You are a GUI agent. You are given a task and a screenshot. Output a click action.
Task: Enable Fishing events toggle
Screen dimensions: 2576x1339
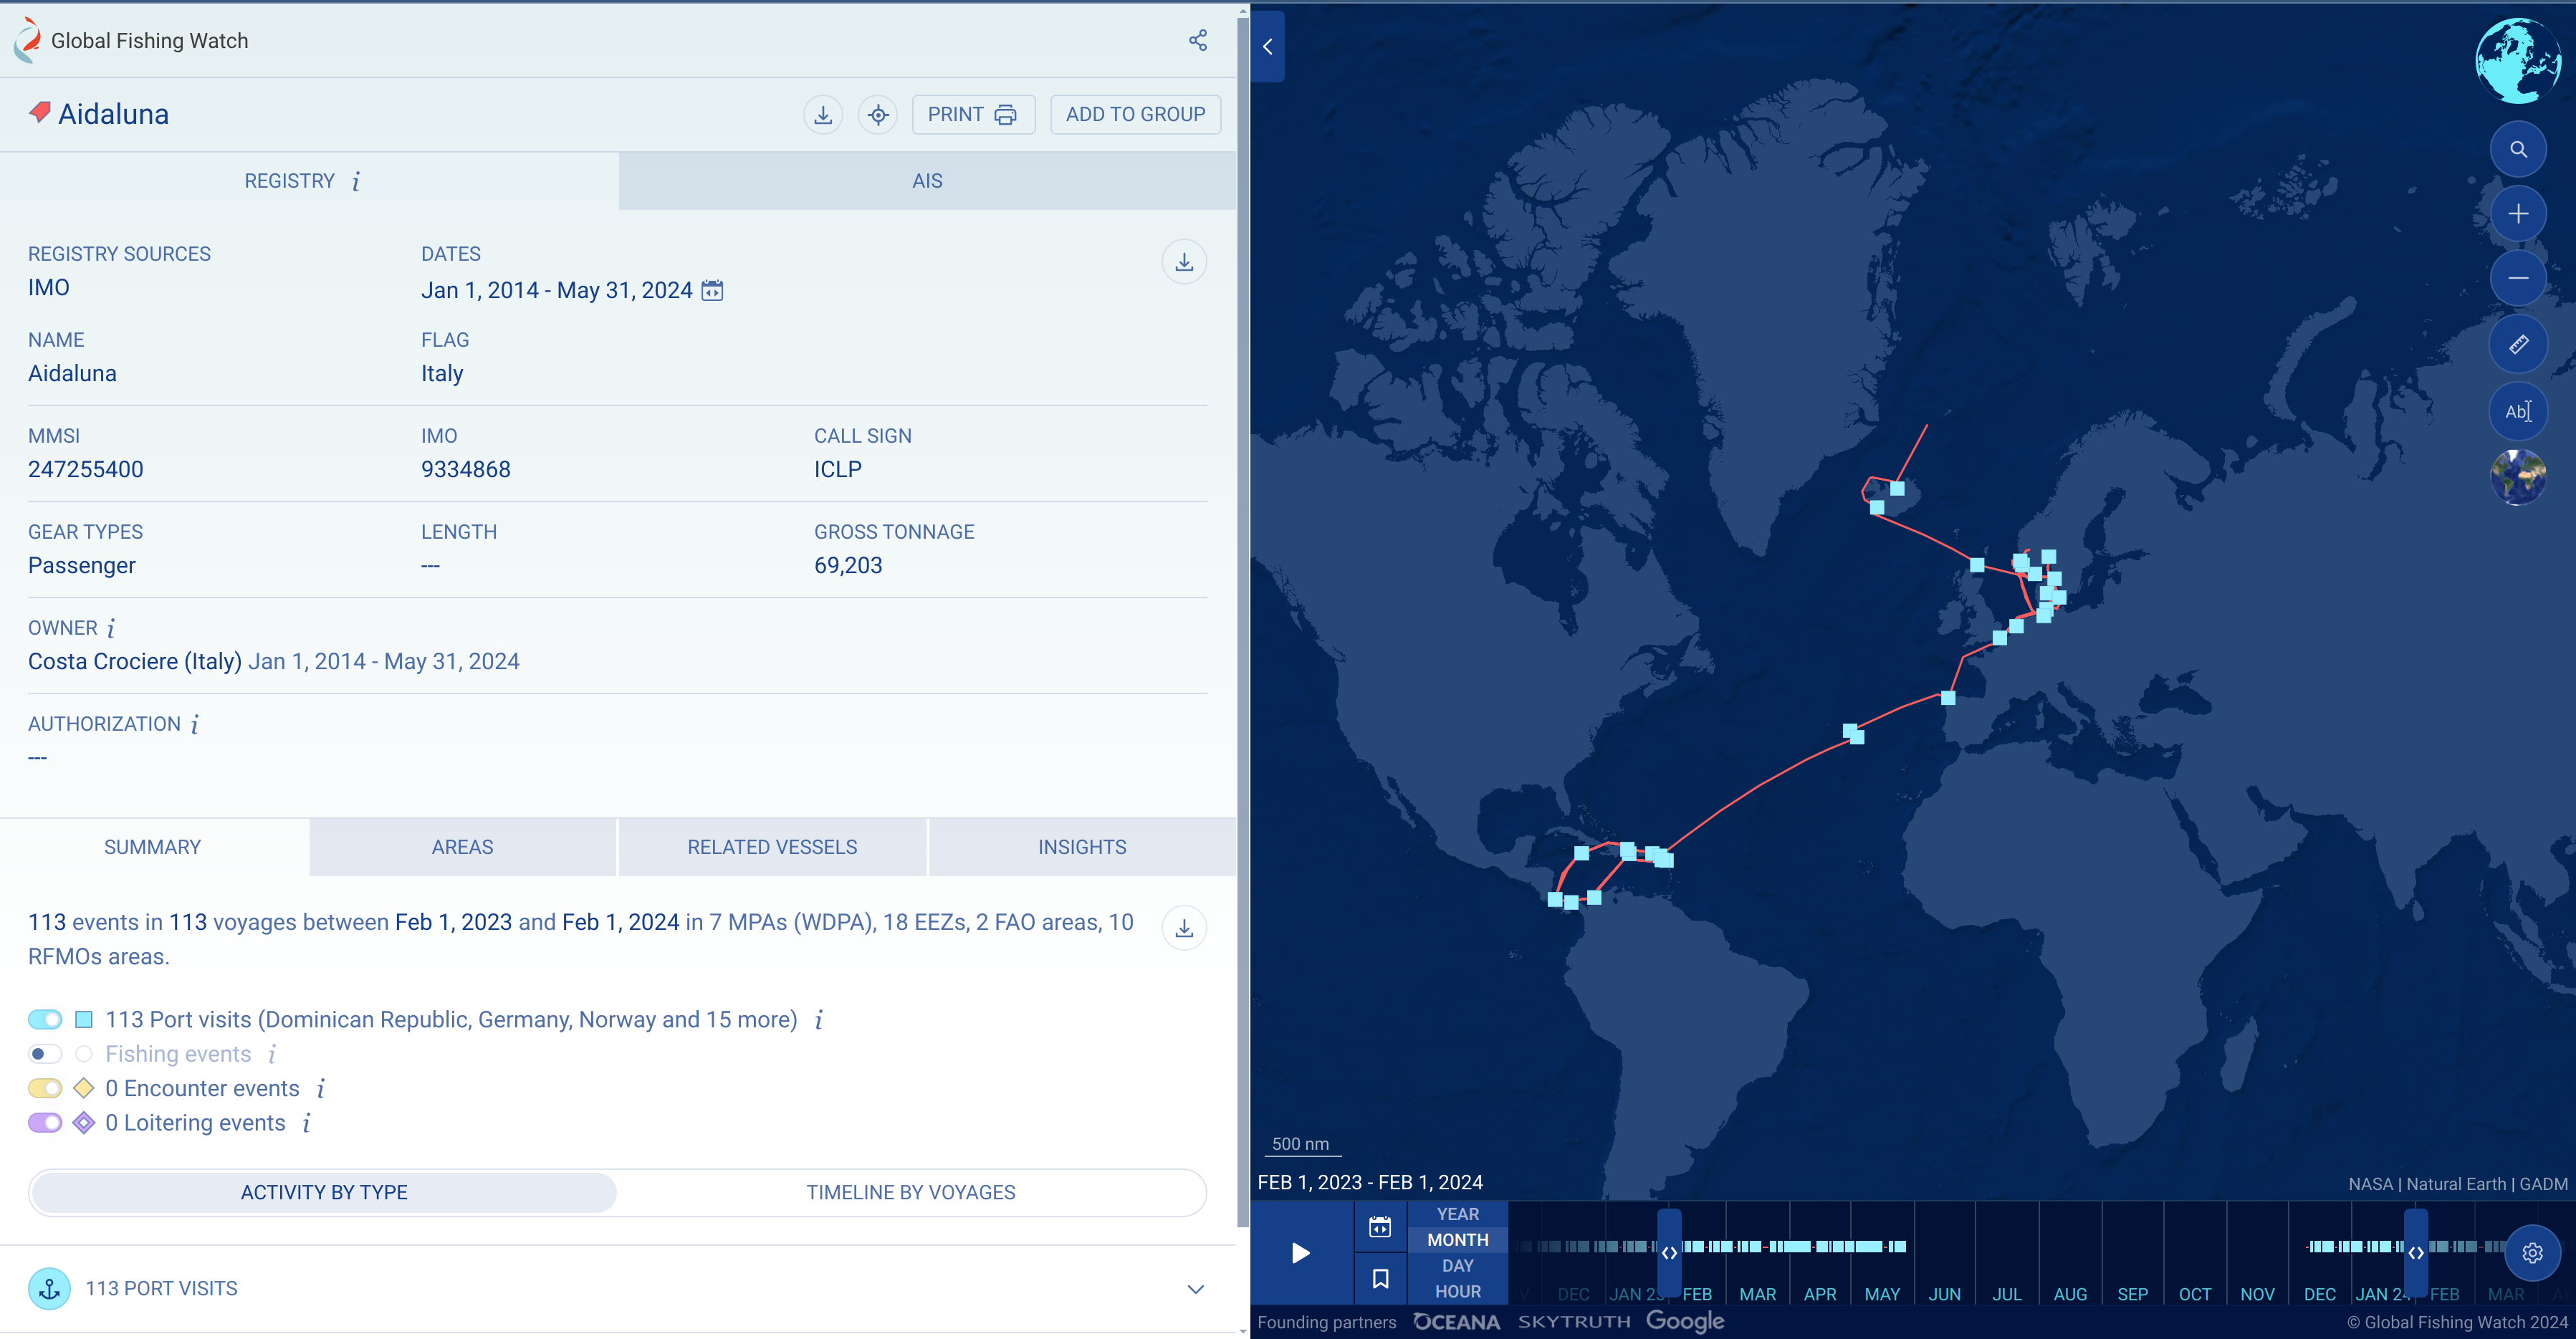click(x=45, y=1054)
